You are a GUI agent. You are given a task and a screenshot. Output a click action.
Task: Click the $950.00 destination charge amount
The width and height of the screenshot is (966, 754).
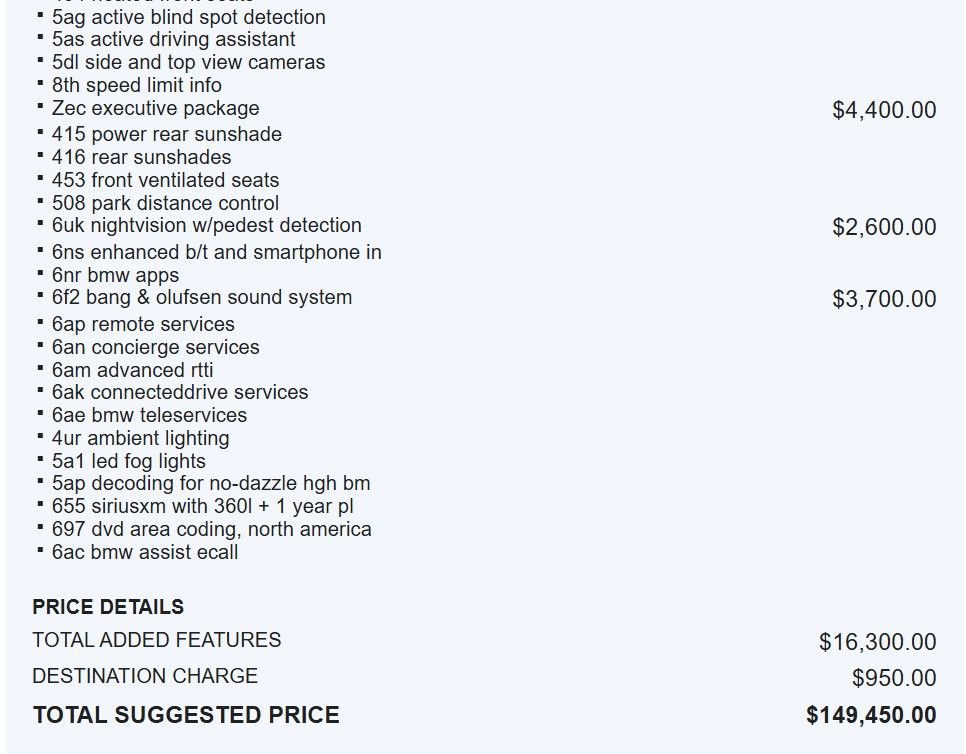pyautogui.click(x=894, y=678)
